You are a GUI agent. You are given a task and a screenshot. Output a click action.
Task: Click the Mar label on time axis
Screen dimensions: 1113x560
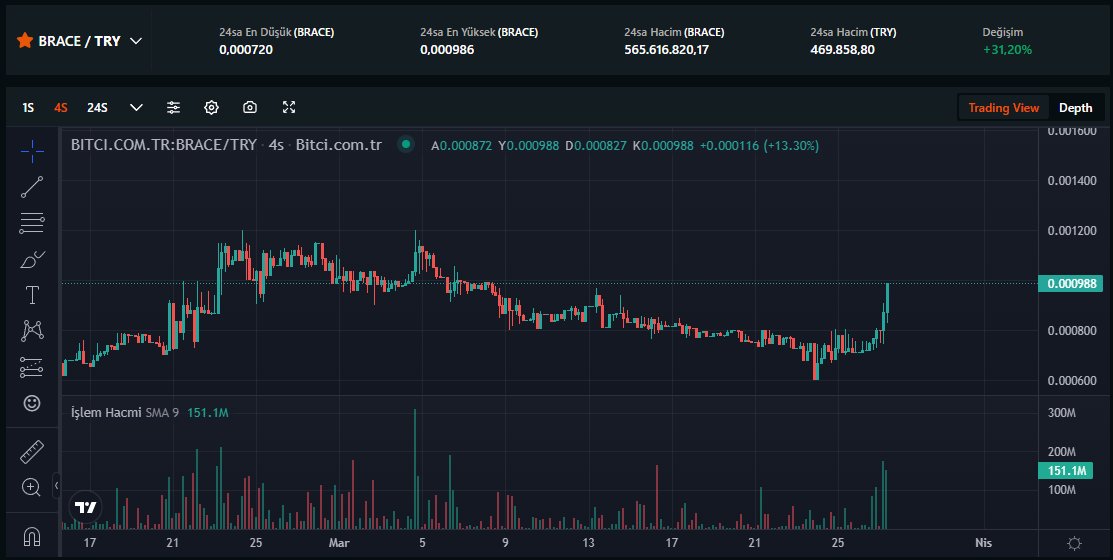[x=339, y=543]
